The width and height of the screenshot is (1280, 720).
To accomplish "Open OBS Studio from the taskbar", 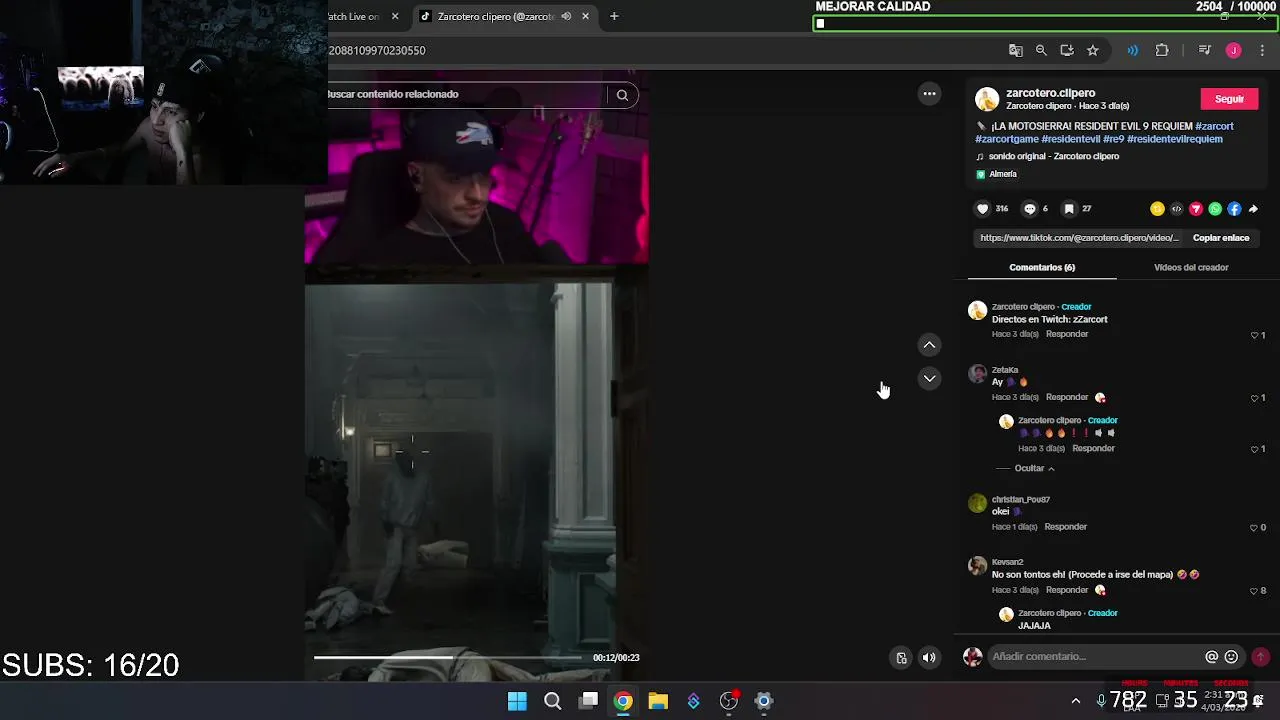I will [729, 701].
